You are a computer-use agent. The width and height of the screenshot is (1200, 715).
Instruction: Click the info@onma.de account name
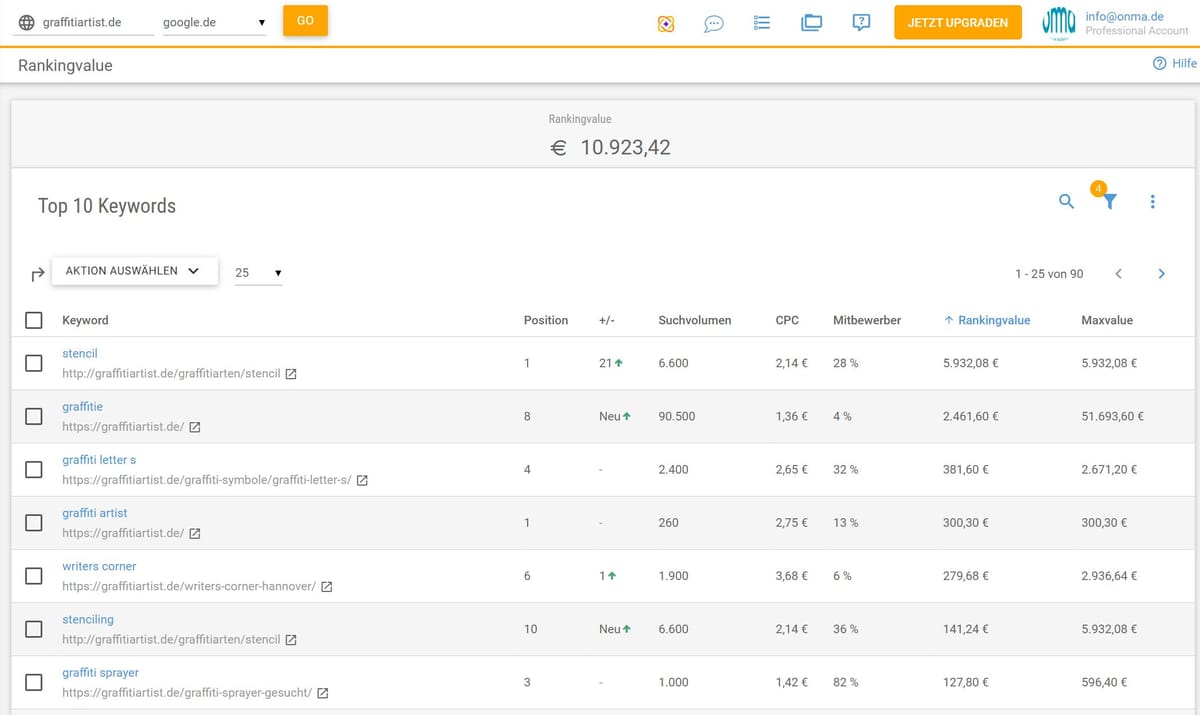pos(1124,16)
